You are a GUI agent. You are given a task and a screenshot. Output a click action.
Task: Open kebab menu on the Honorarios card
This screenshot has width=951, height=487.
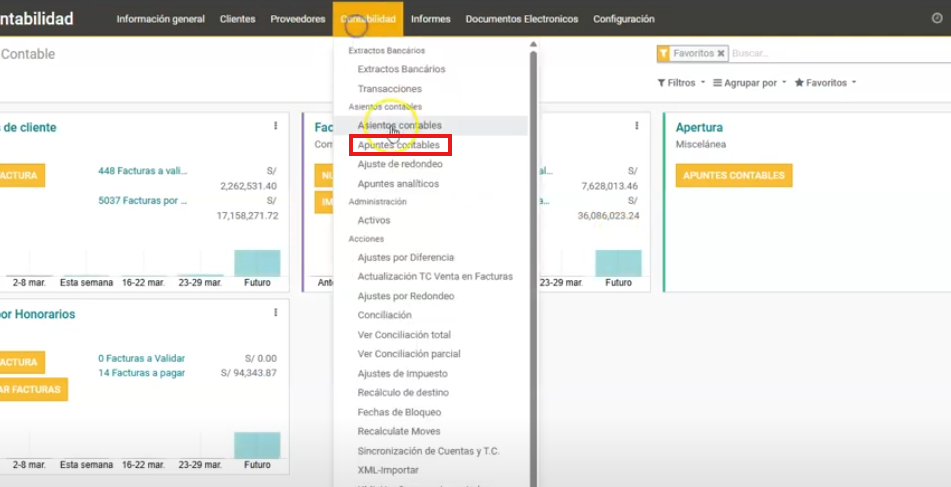click(x=276, y=313)
